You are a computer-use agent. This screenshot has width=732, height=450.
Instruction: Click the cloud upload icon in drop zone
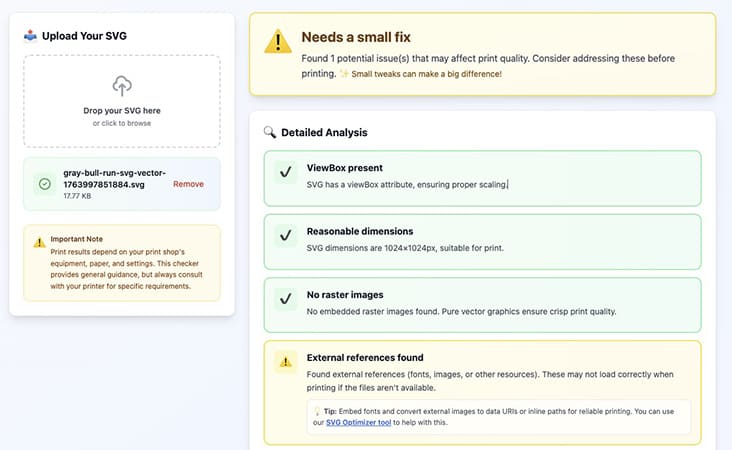121,86
